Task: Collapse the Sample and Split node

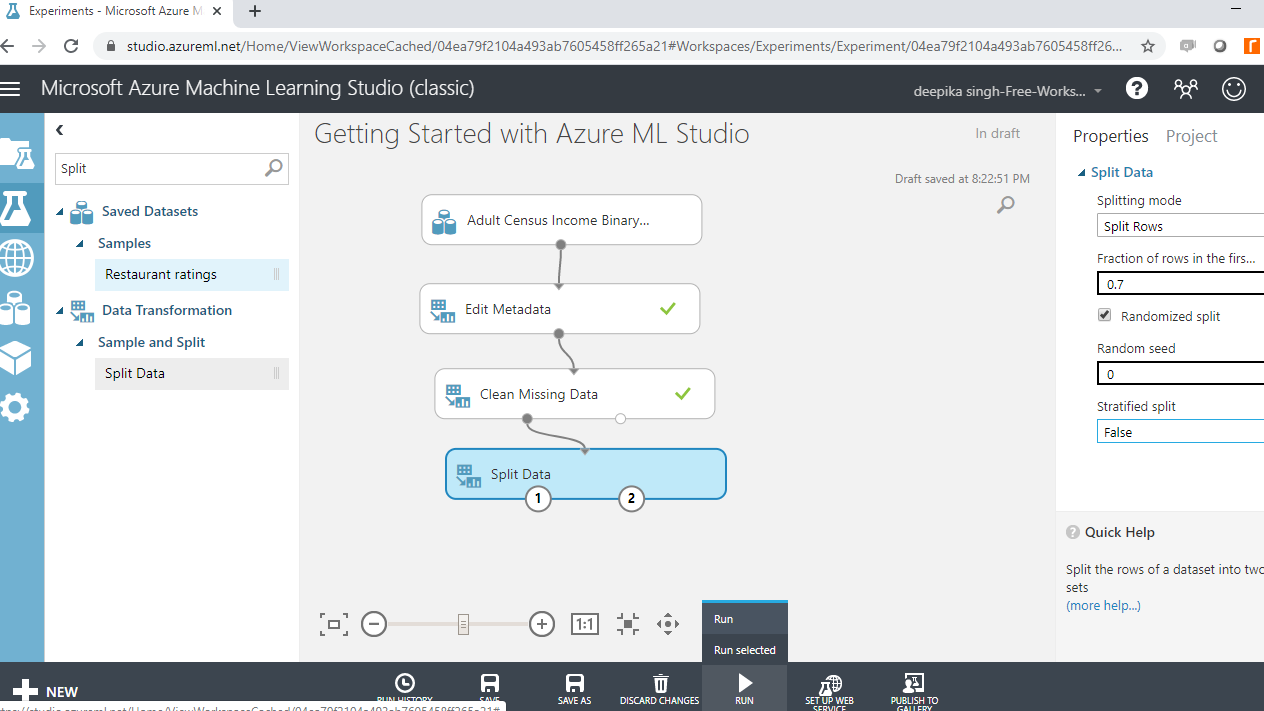Action: point(80,343)
